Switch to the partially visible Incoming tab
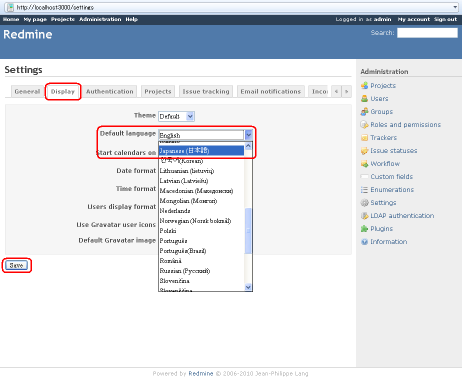Screen dimensions: 462x379 319,91
